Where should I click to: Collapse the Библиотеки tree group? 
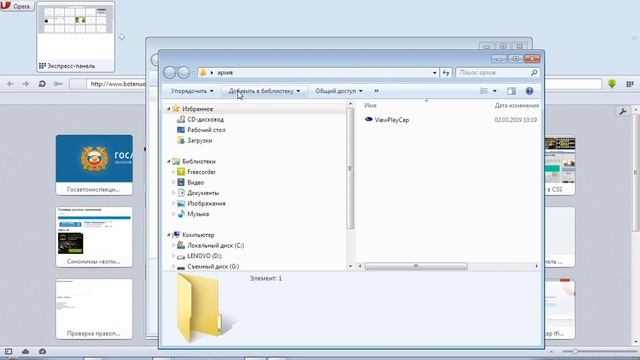(168, 162)
